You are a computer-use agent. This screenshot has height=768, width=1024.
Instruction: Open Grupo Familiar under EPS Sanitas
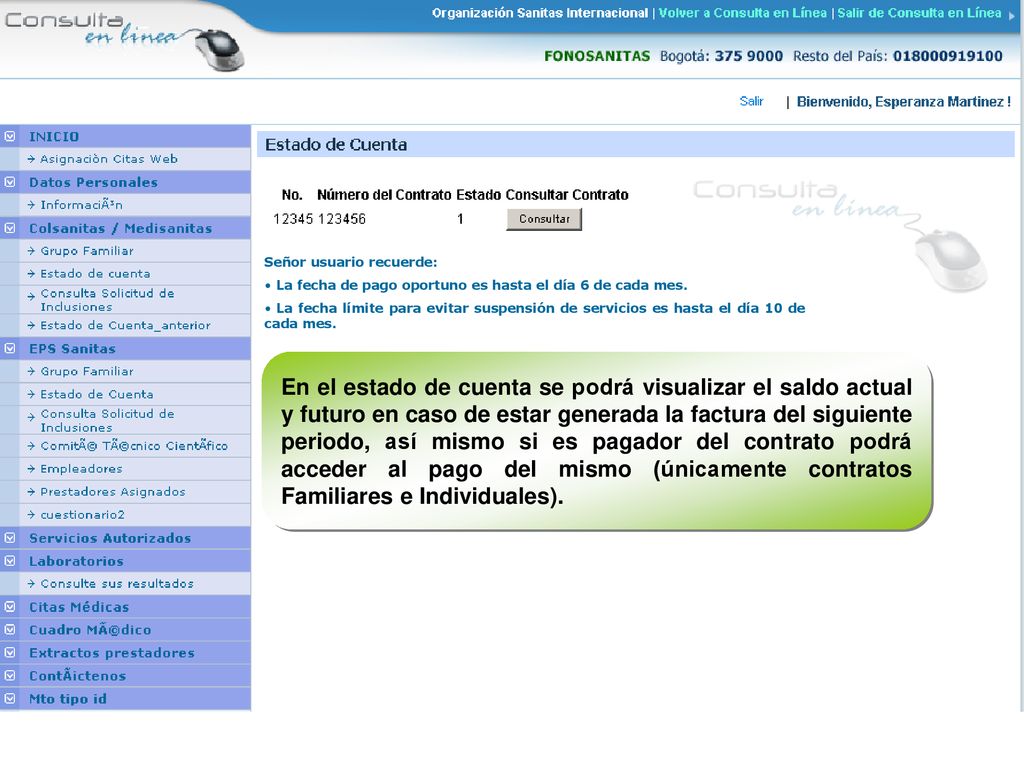click(x=87, y=371)
